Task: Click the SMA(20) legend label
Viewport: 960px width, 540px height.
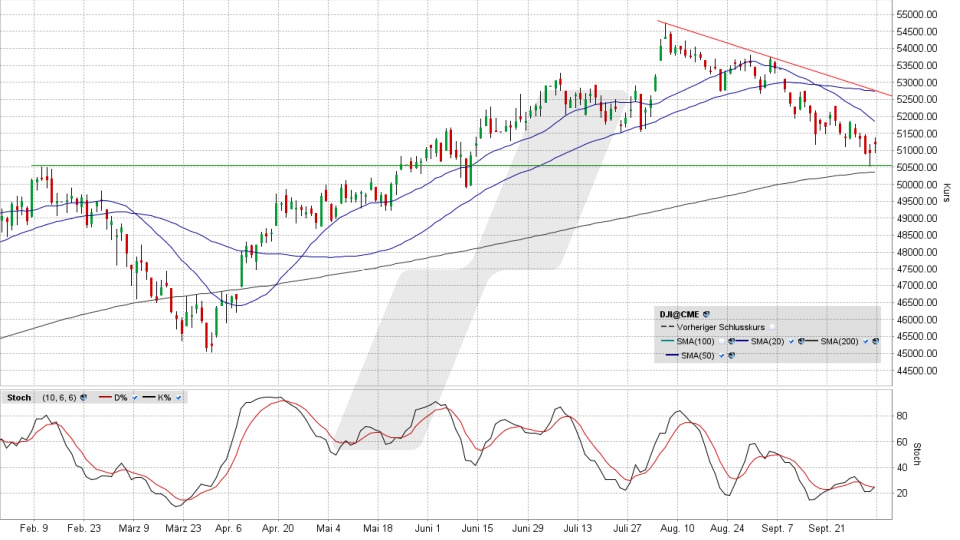Action: (x=768, y=341)
